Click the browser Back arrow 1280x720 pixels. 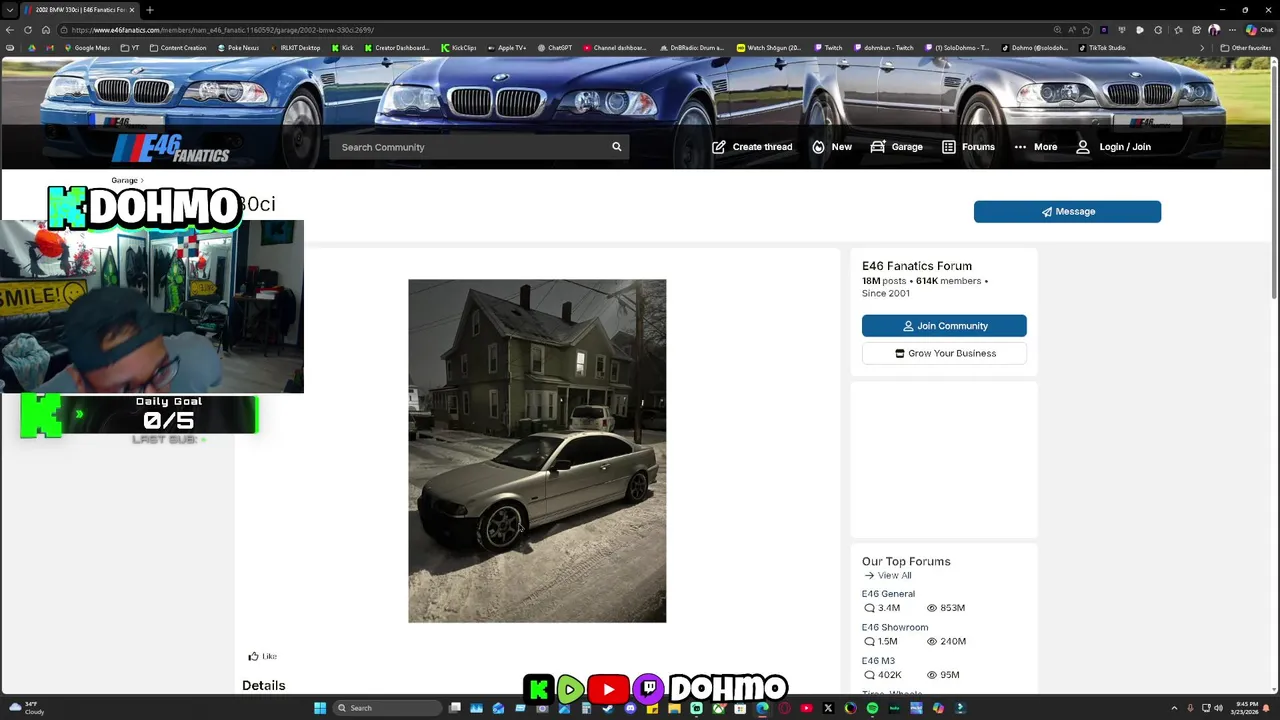[10, 30]
